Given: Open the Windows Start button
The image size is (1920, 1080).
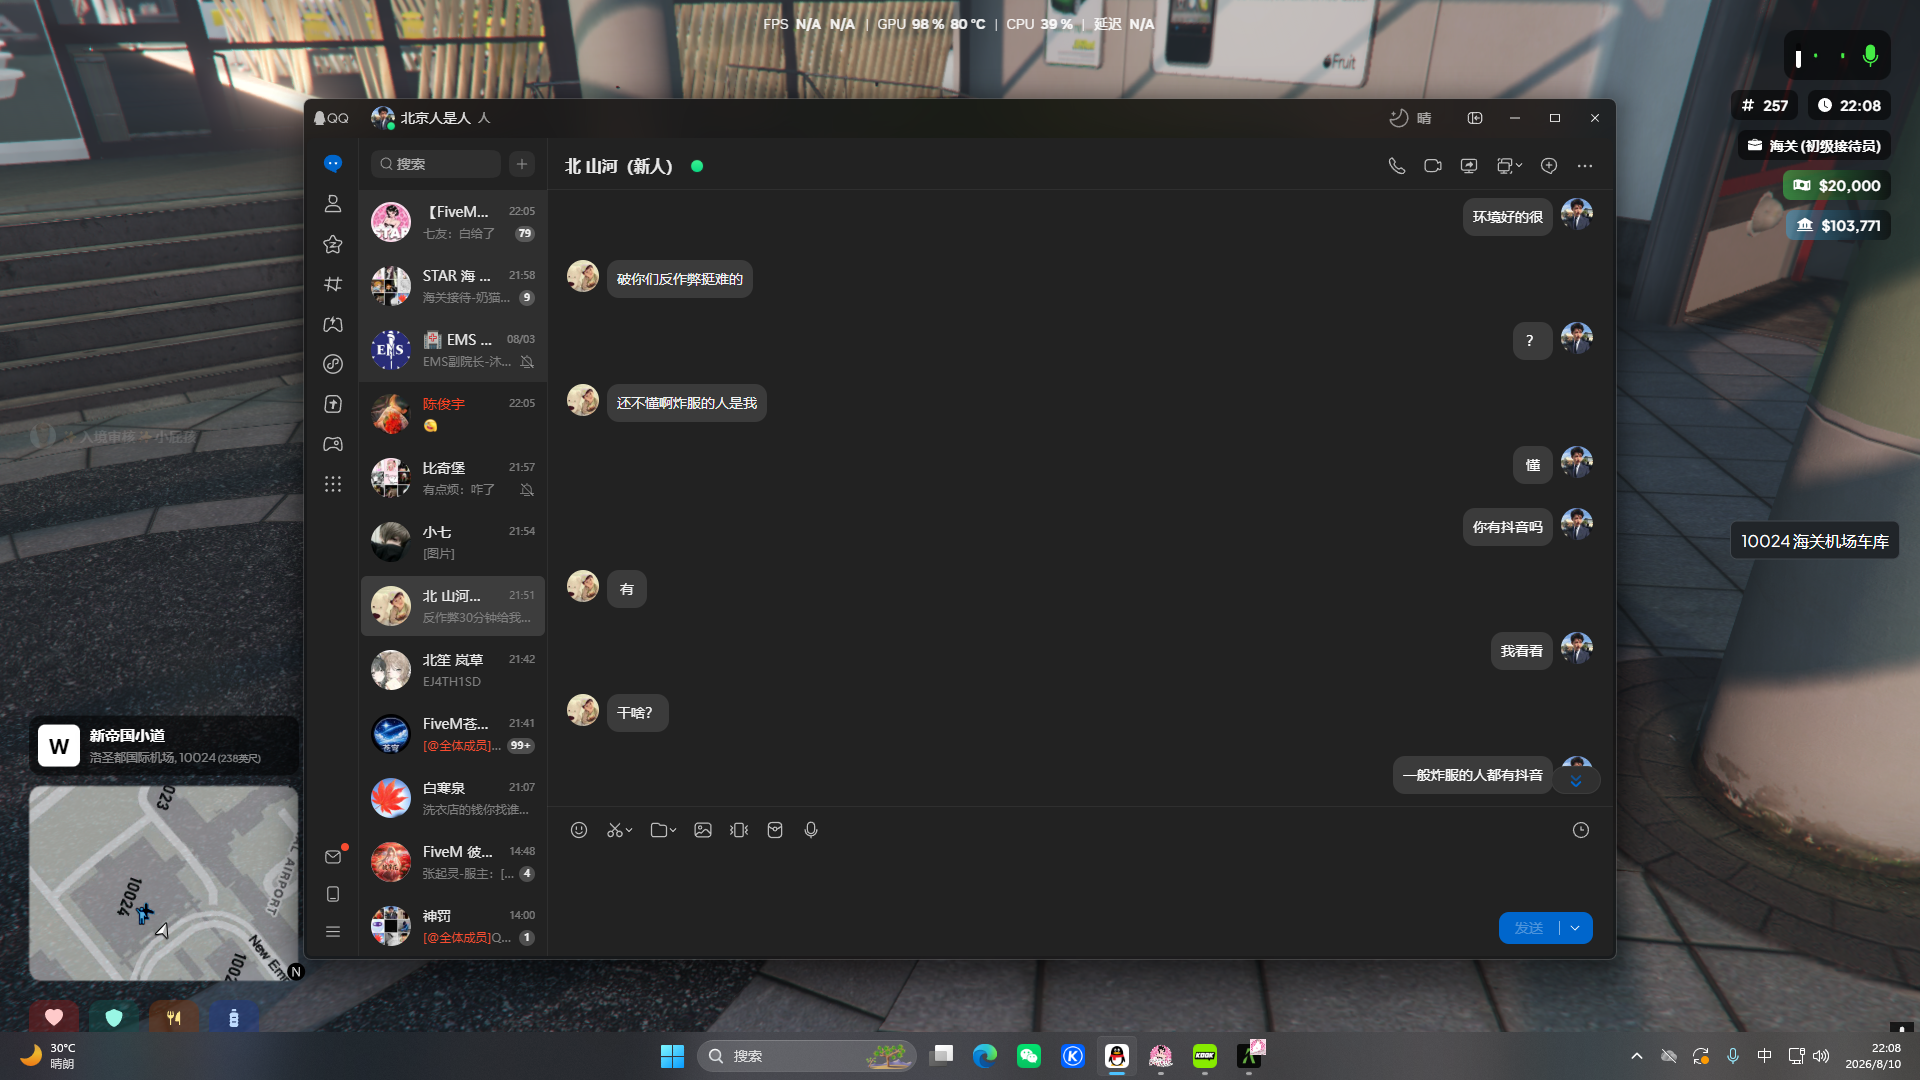Looking at the screenshot, I should point(672,1056).
